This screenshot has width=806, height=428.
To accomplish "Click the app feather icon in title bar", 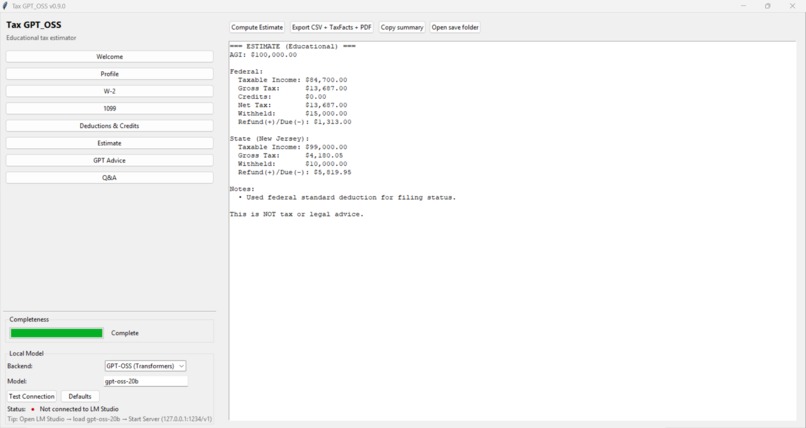I will [5, 6].
